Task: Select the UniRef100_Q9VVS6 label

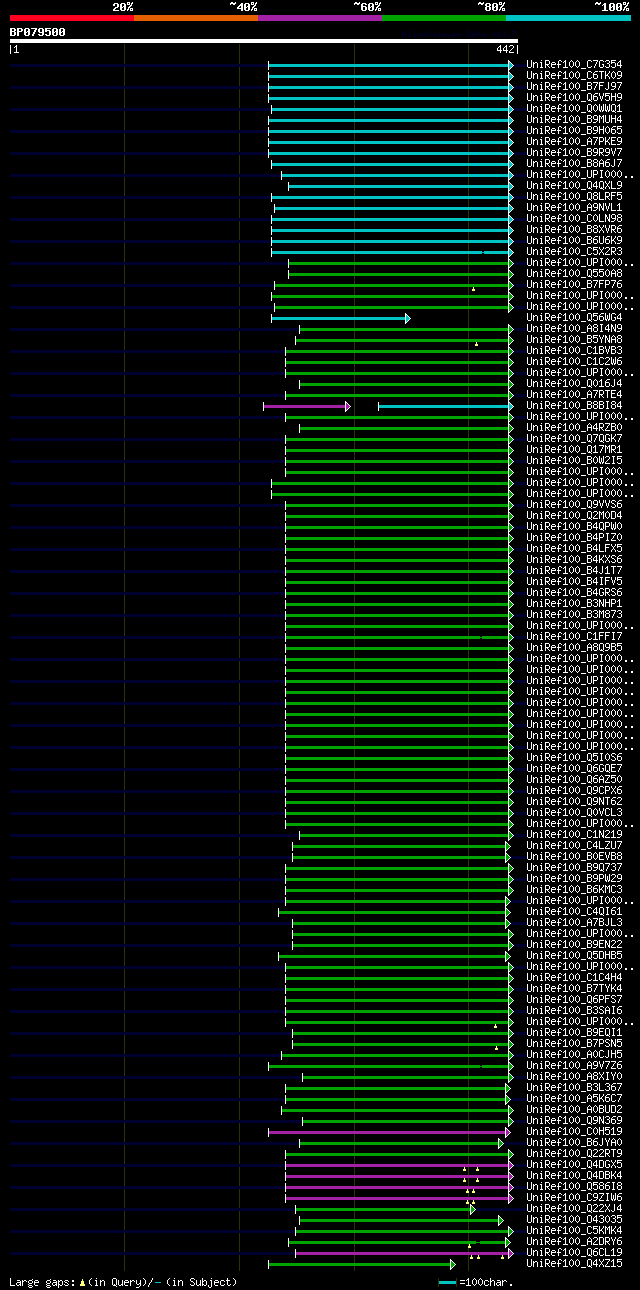Action: pyautogui.click(x=574, y=505)
